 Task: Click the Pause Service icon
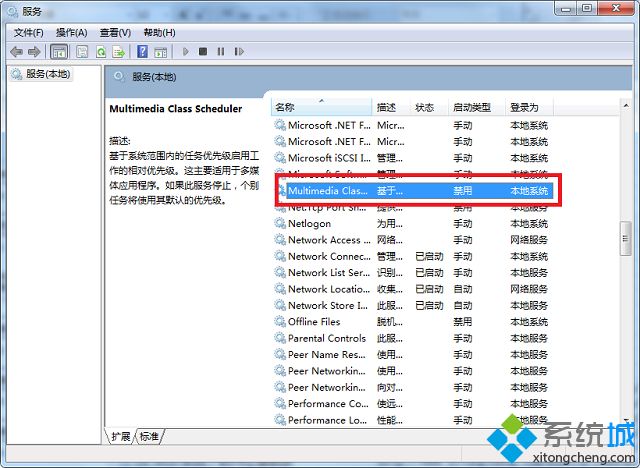(x=221, y=51)
